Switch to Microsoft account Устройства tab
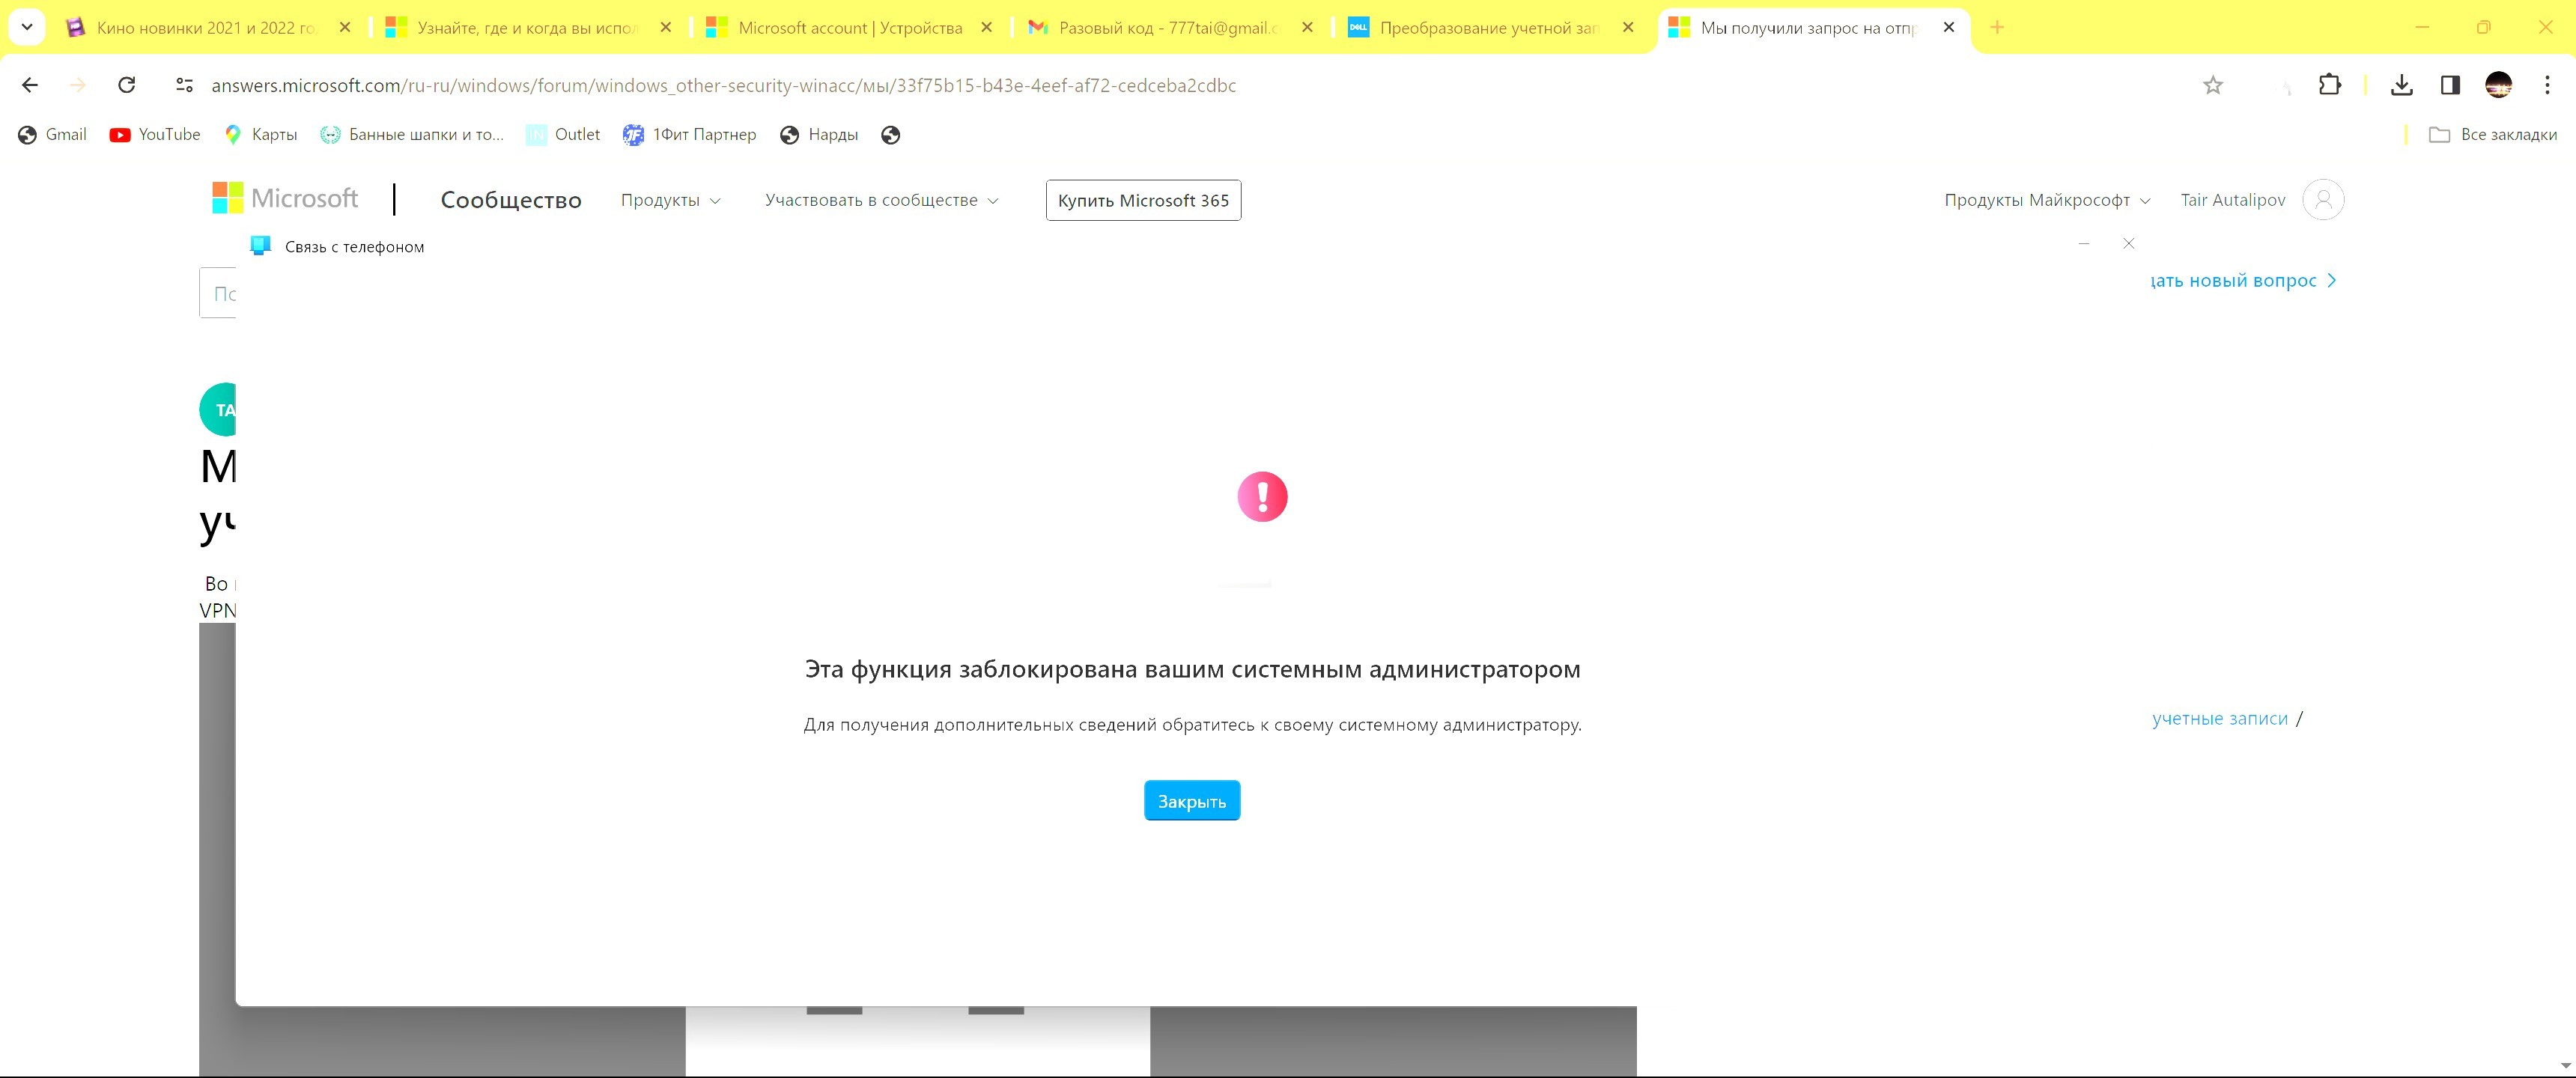Screen dimensions: 2576x1078 coord(850,28)
